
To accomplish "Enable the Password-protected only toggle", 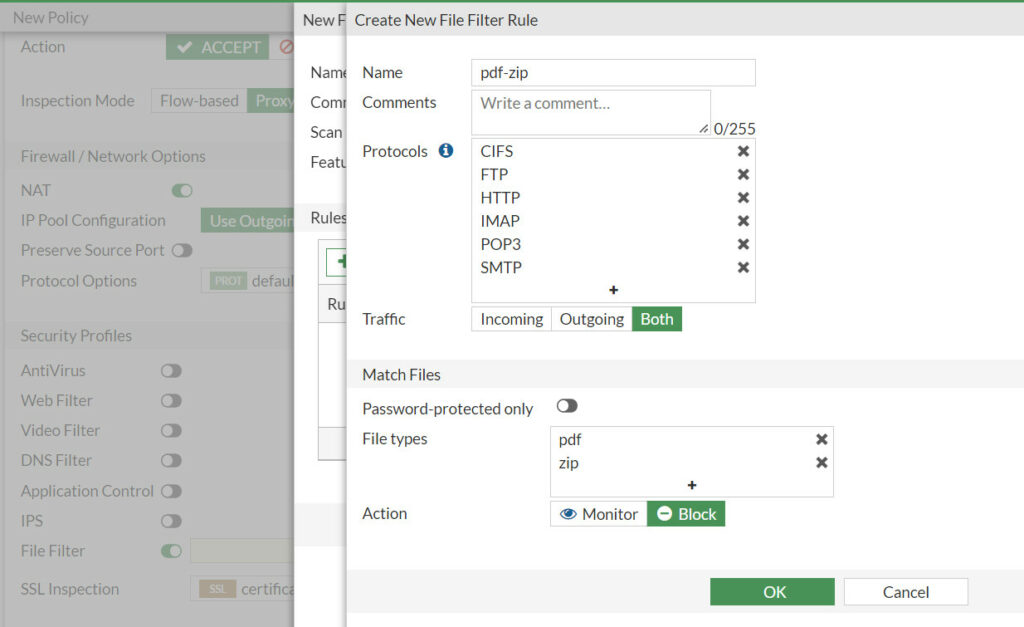I will tap(567, 406).
